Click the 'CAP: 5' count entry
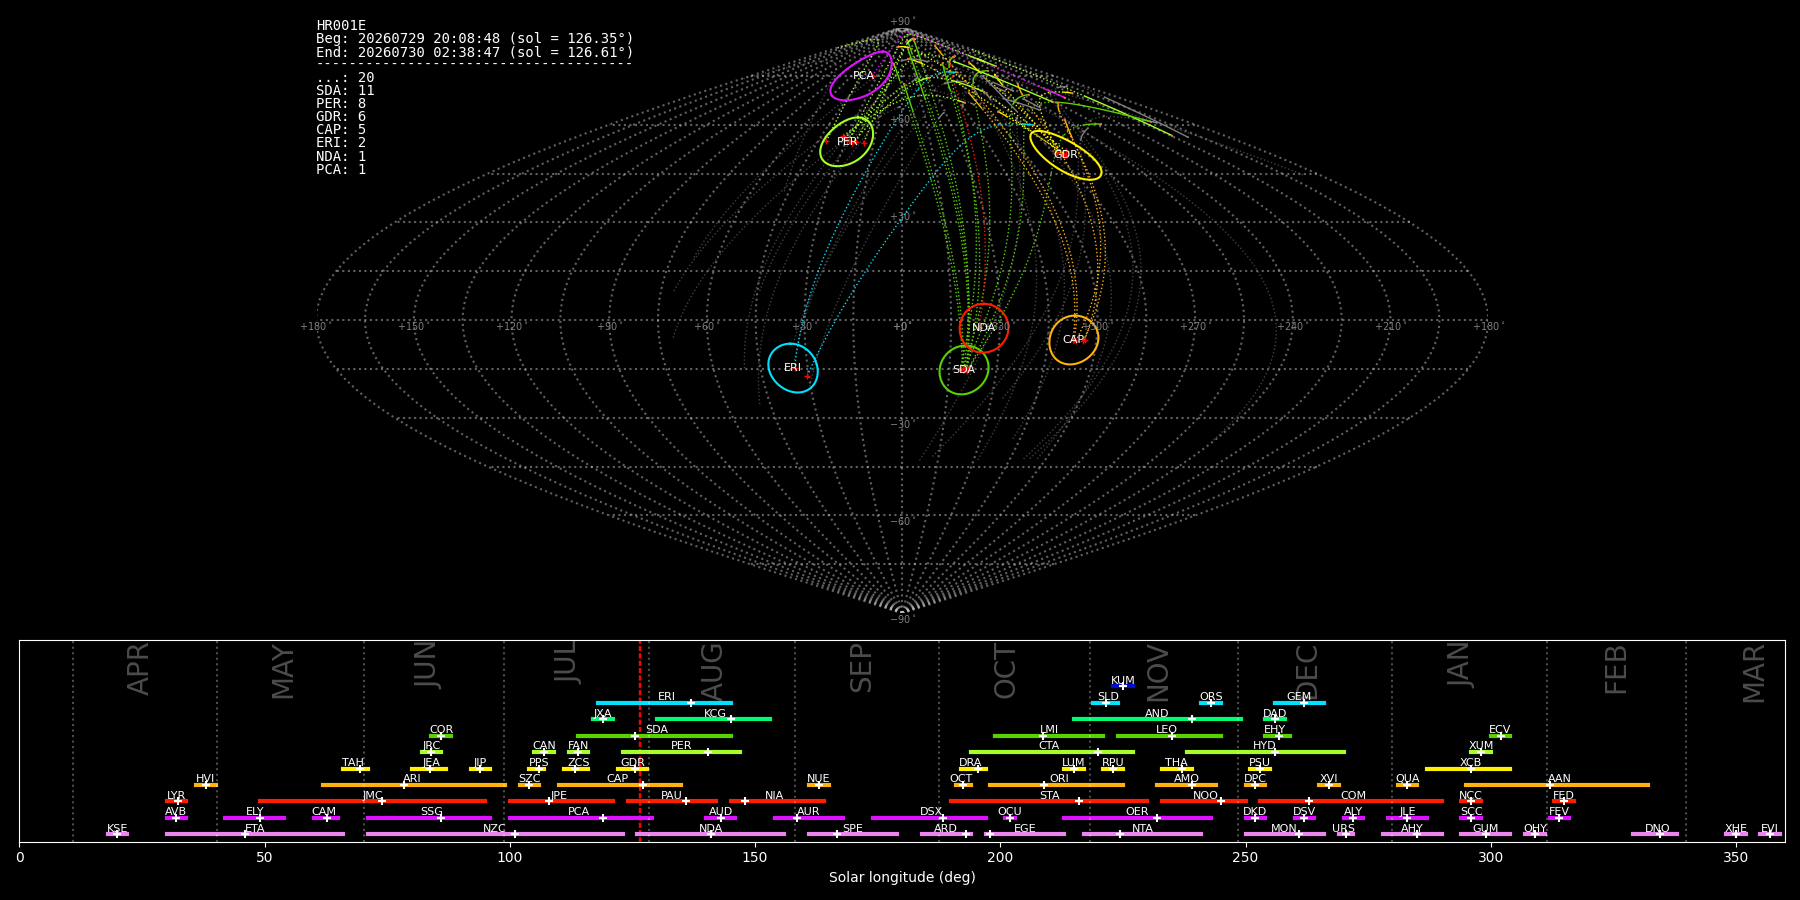This screenshot has width=1800, height=900. [341, 130]
